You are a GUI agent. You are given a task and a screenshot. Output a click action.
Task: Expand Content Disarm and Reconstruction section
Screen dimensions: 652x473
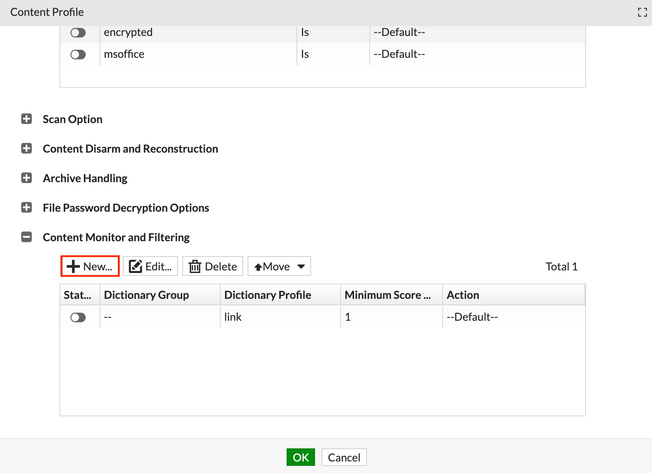point(27,149)
